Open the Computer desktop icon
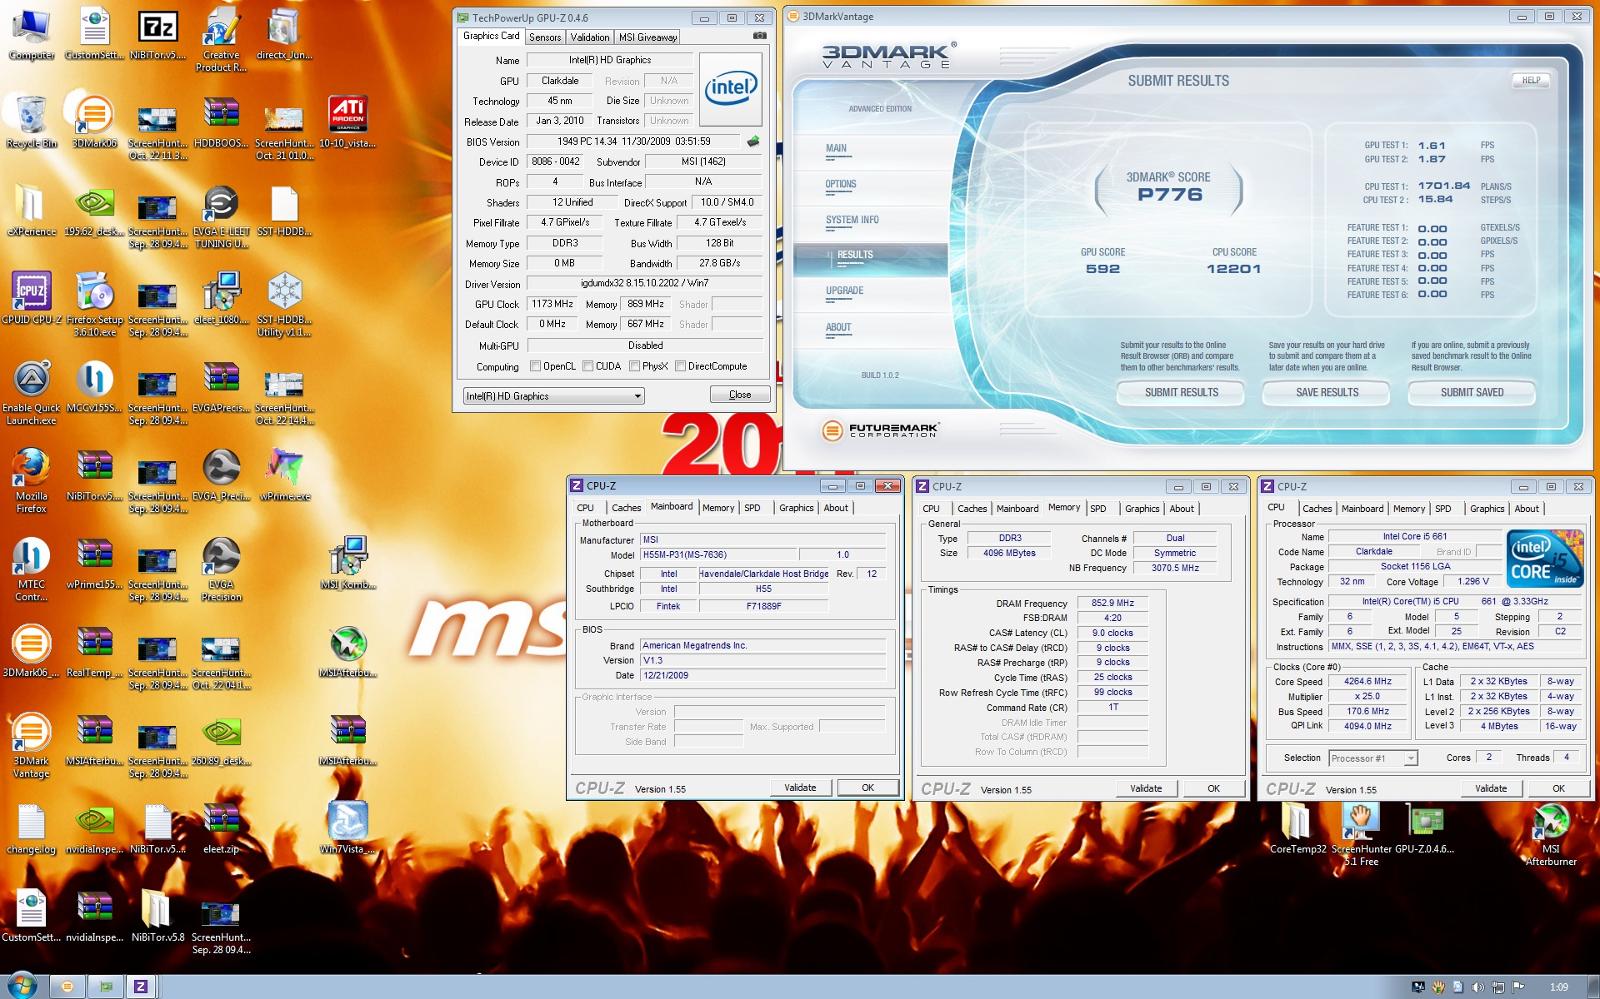Image resolution: width=1600 pixels, height=999 pixels. (x=31, y=33)
